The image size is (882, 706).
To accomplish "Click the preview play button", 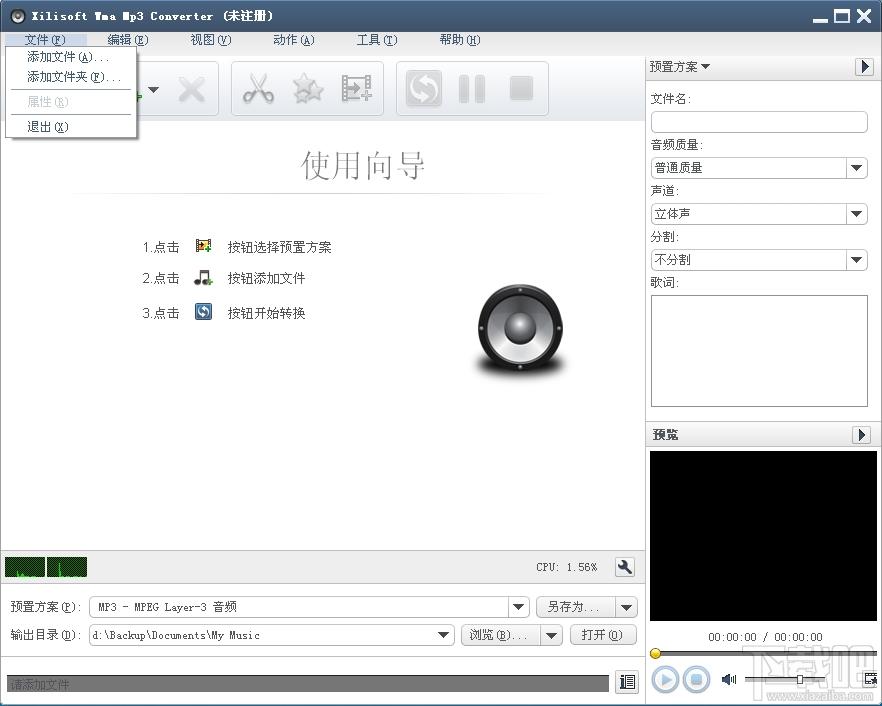I will tap(665, 680).
